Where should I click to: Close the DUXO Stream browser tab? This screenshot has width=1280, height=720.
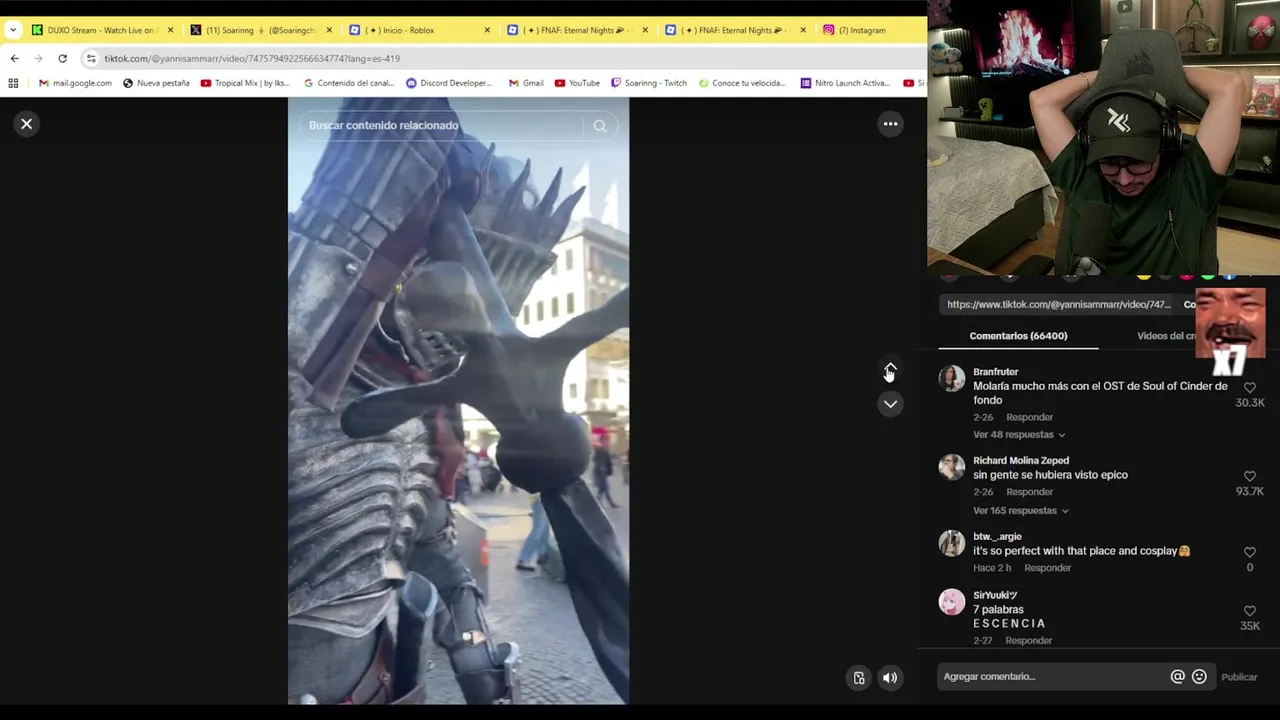pos(170,30)
